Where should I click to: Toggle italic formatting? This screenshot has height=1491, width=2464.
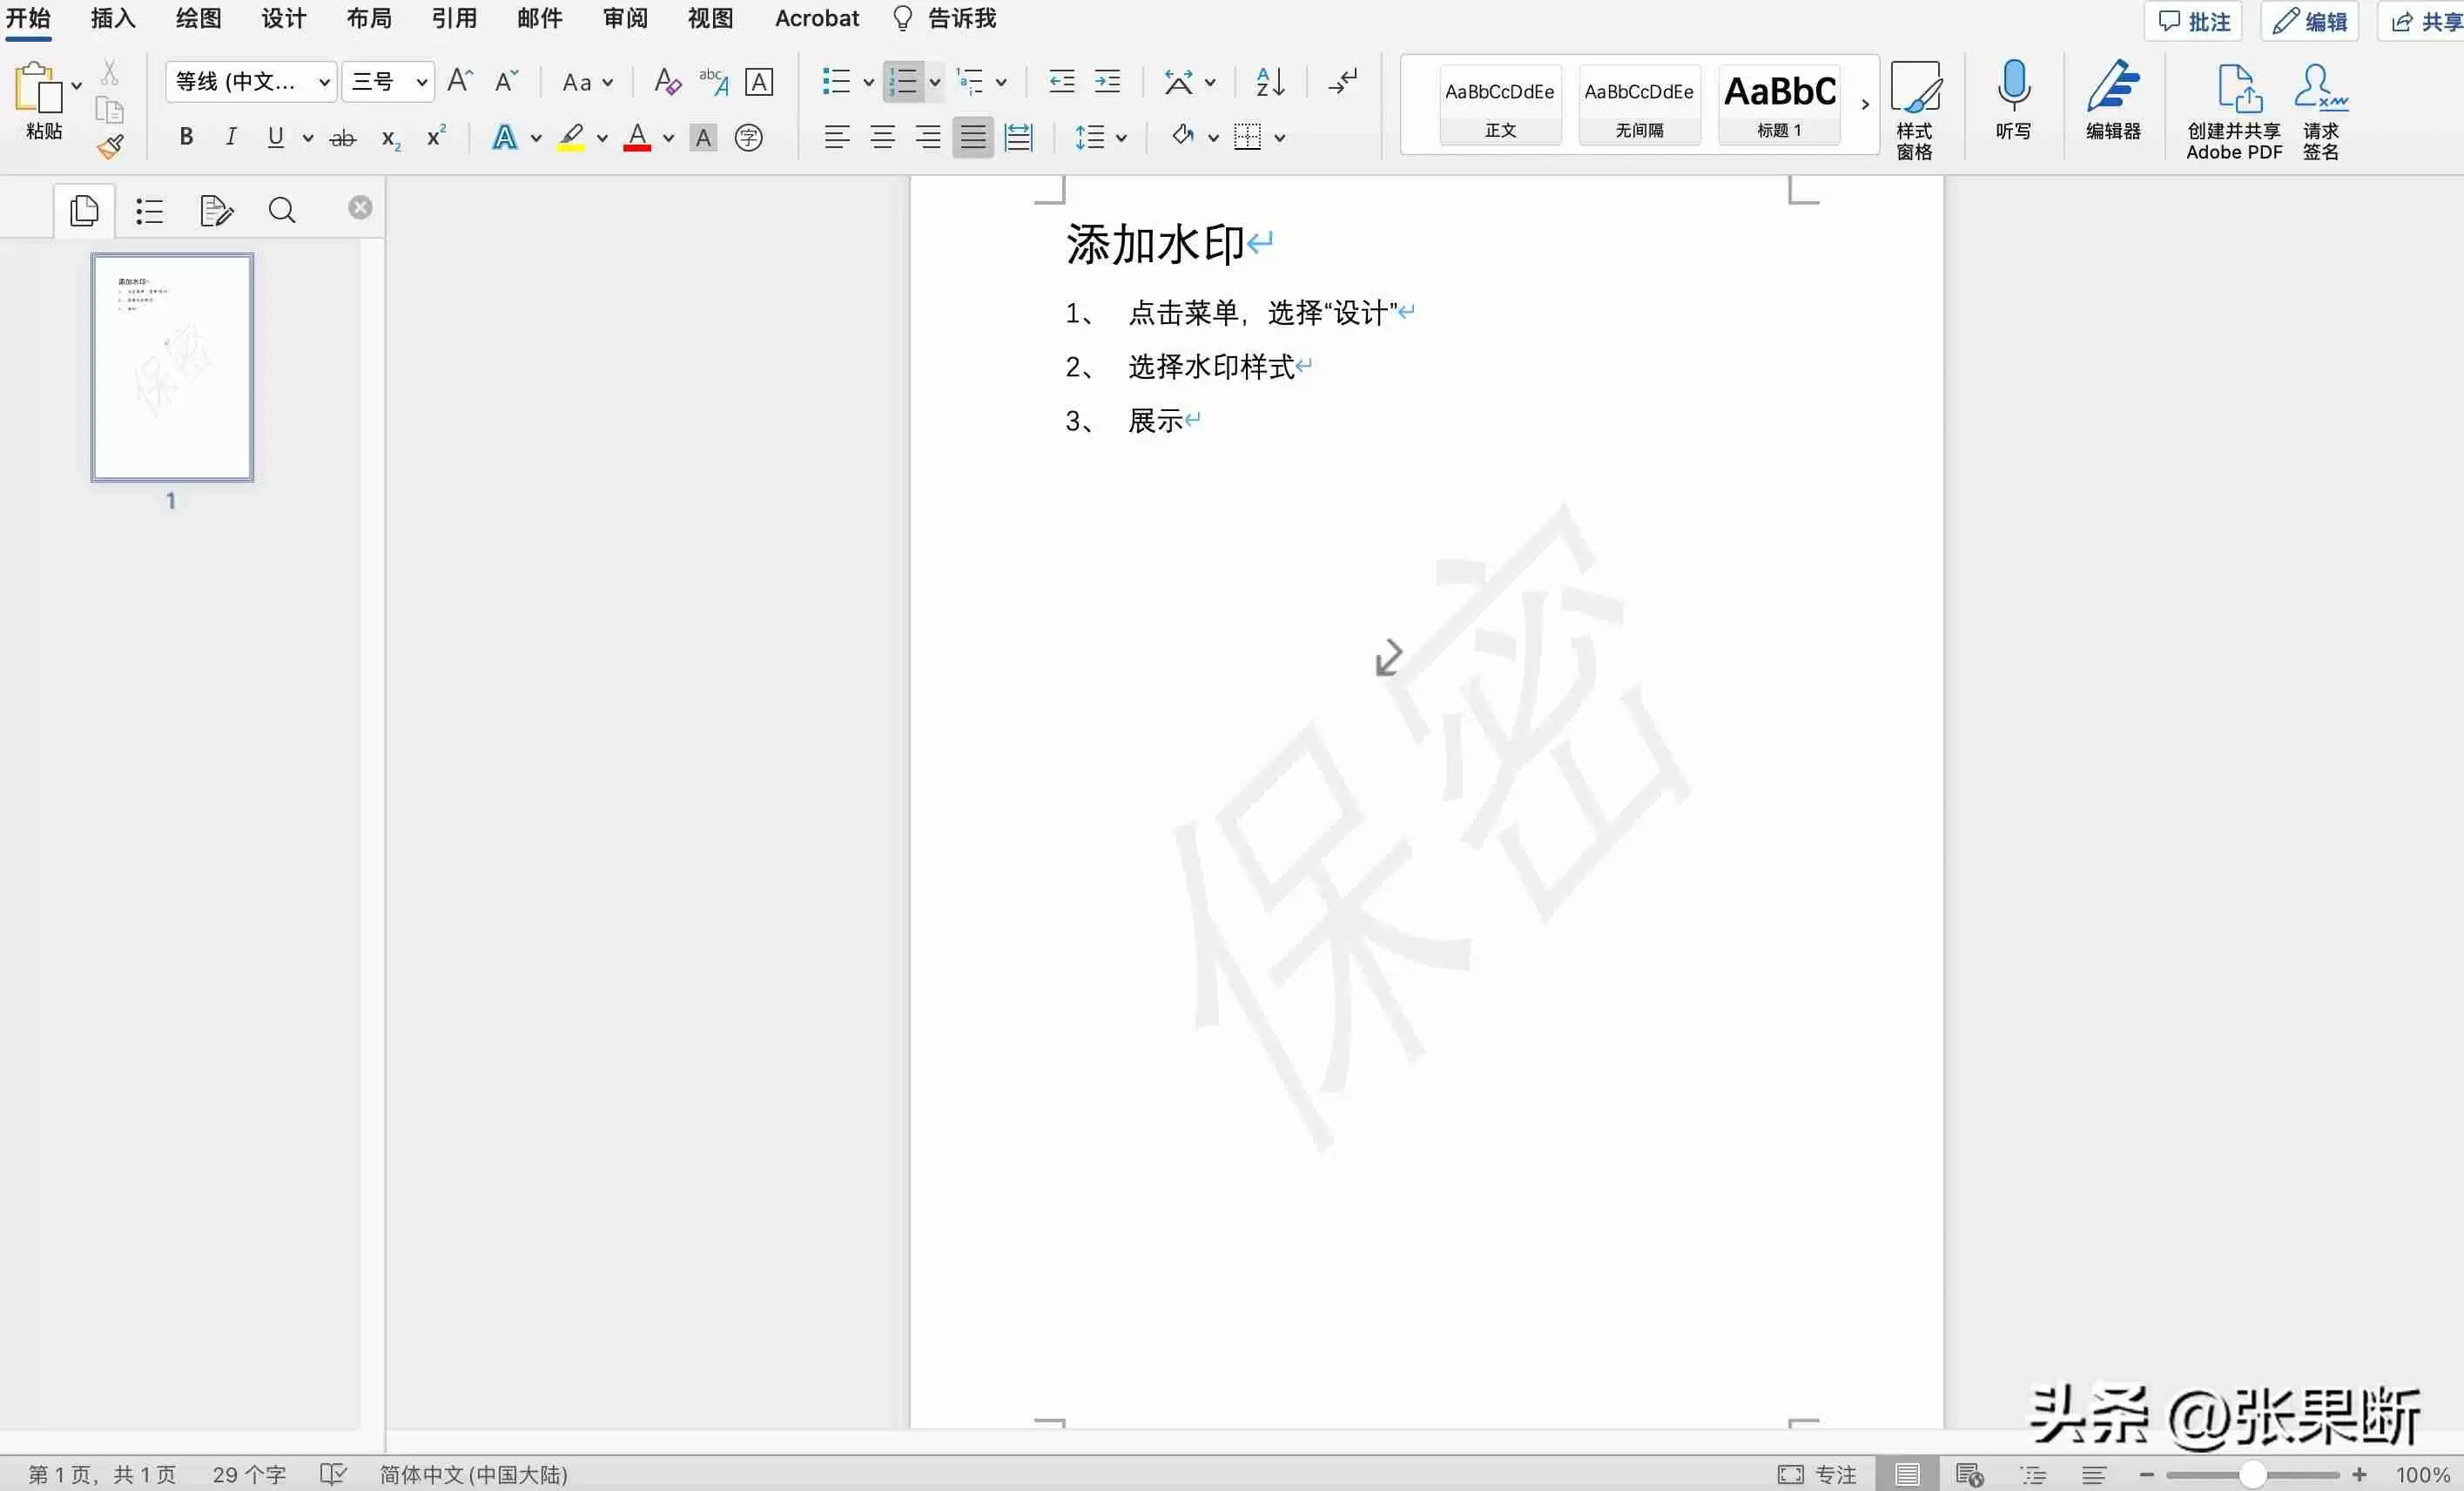point(230,137)
